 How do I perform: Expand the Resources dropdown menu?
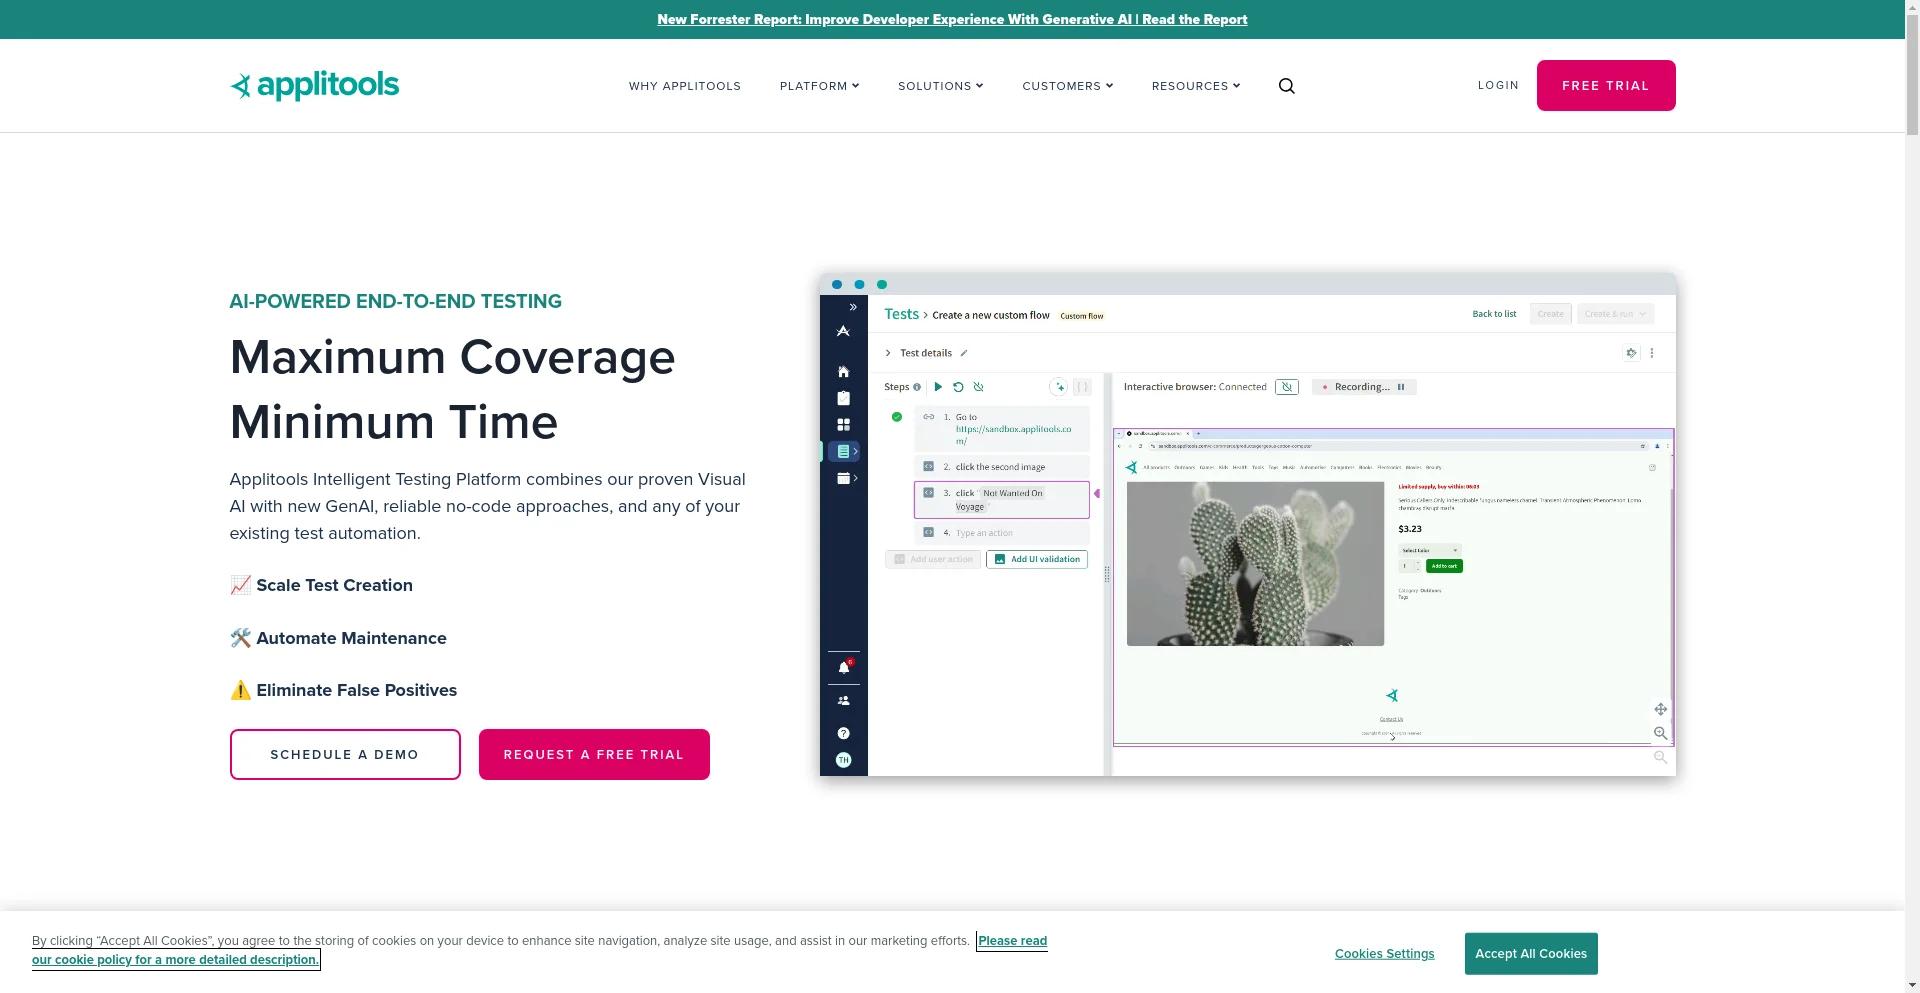pos(1196,86)
